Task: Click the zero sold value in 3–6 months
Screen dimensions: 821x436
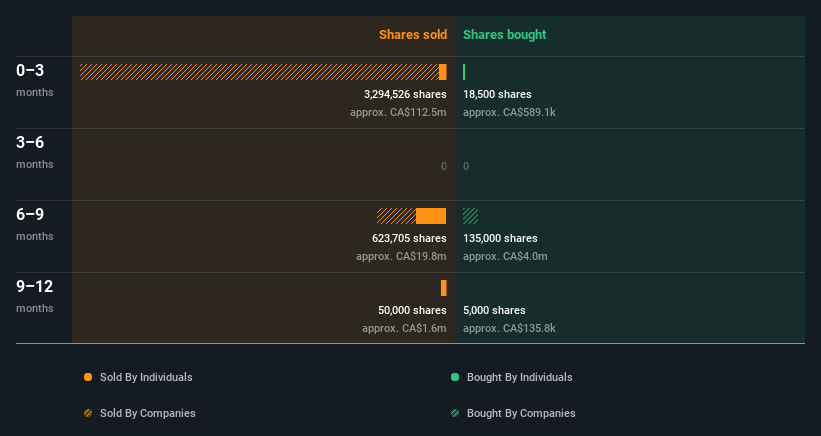Action: [444, 166]
